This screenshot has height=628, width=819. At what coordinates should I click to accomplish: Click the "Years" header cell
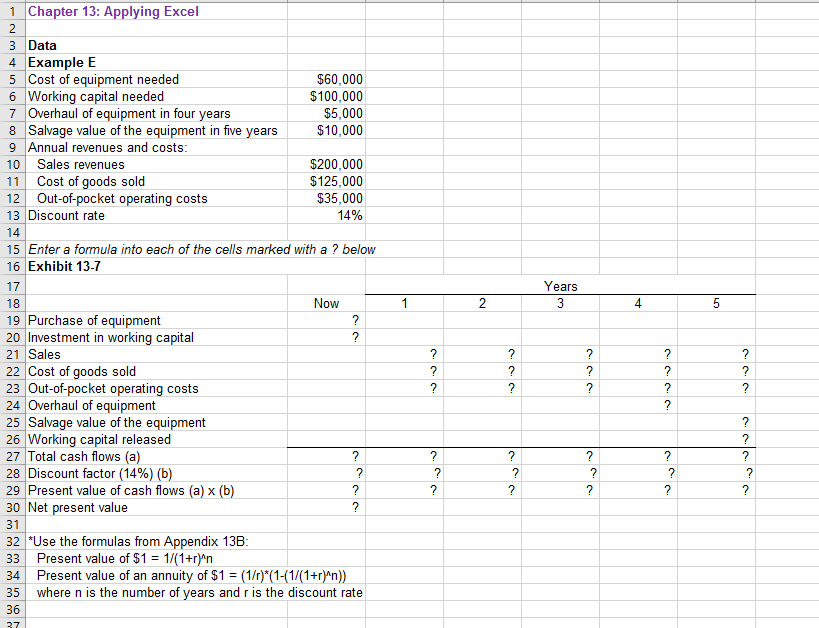[x=560, y=286]
